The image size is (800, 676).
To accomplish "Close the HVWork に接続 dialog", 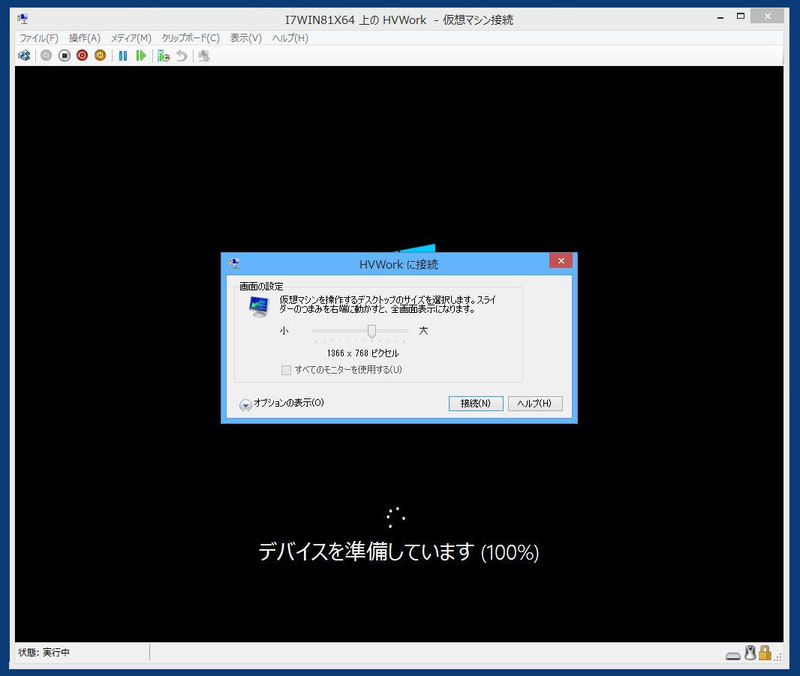I will [x=561, y=261].
